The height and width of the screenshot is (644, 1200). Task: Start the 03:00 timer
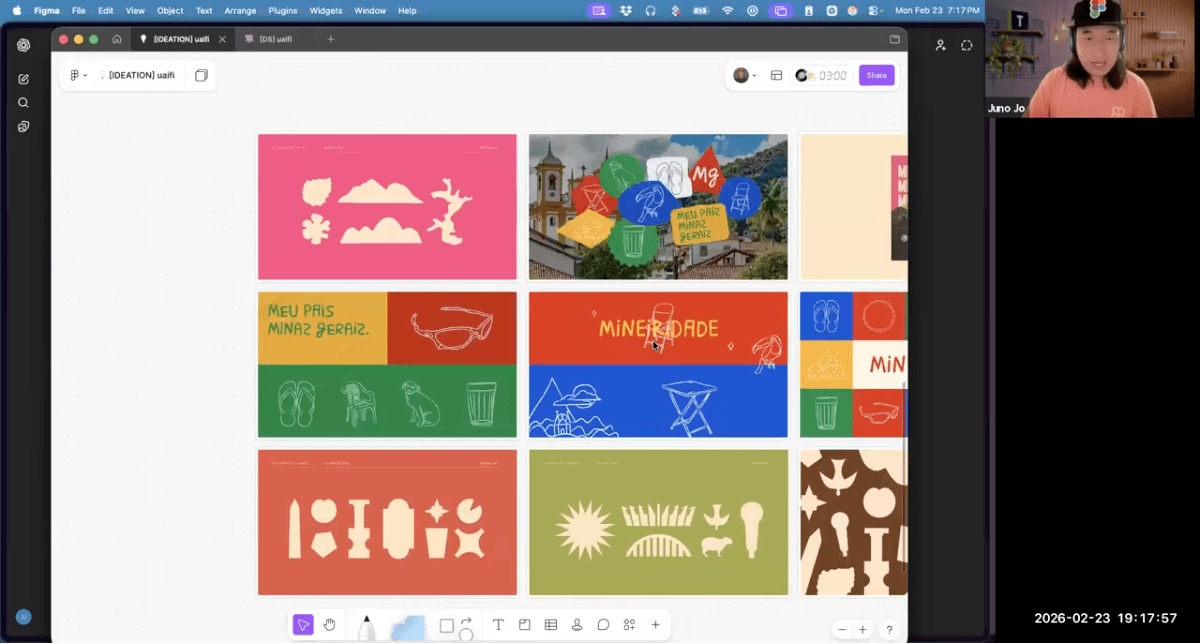tap(822, 75)
